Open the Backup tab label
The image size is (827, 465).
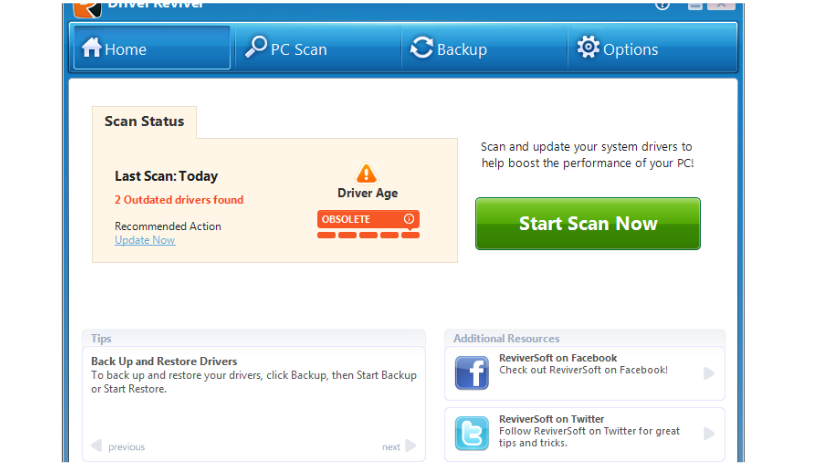coord(462,49)
